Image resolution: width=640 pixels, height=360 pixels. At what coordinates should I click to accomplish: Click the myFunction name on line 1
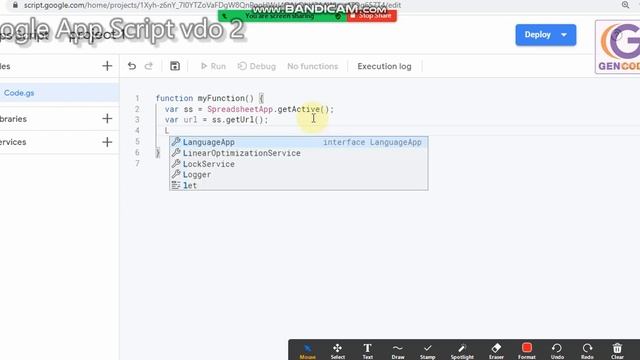[x=221, y=98]
